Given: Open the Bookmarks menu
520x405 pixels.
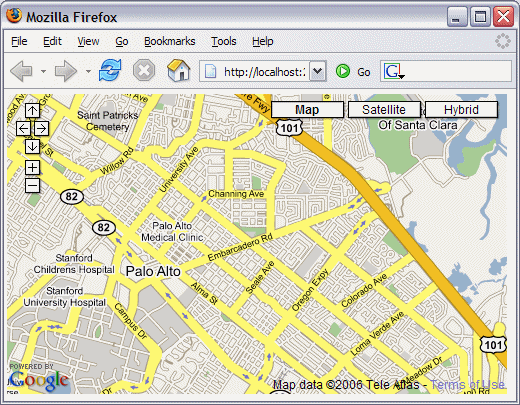Looking at the screenshot, I should point(170,41).
